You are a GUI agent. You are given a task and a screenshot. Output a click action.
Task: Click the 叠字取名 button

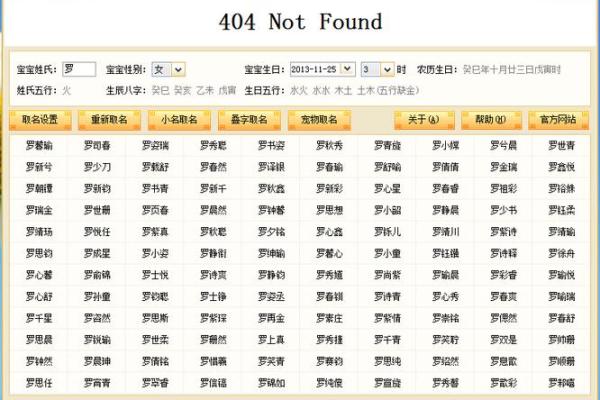coord(249,120)
